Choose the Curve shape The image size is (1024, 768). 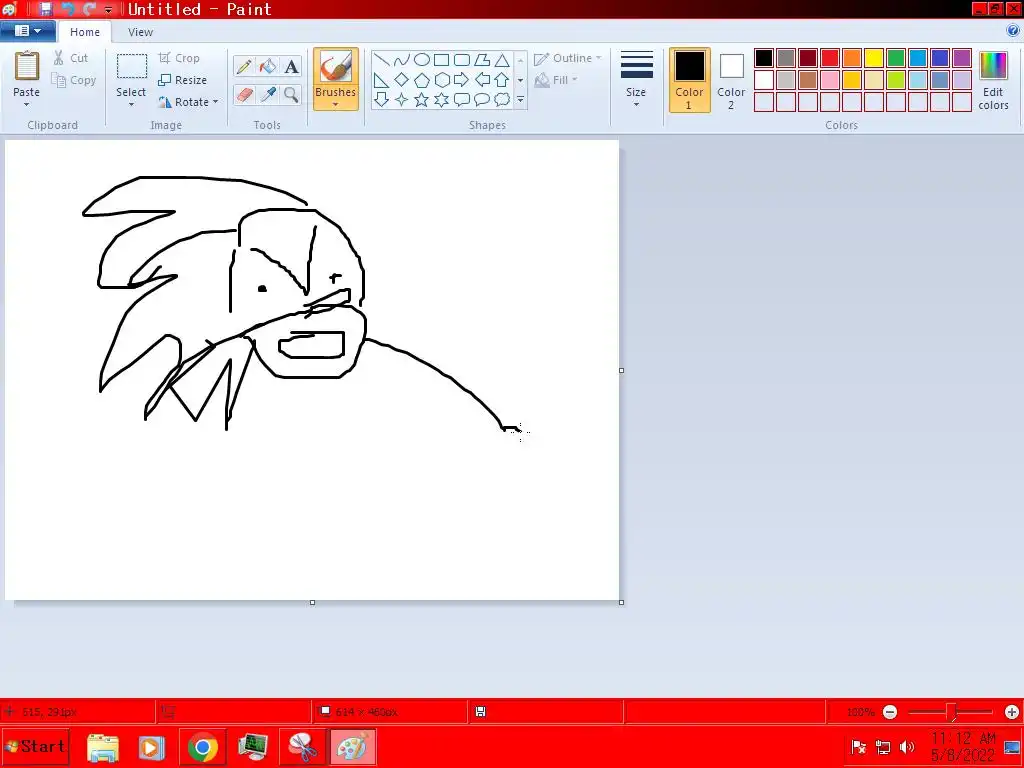click(402, 61)
